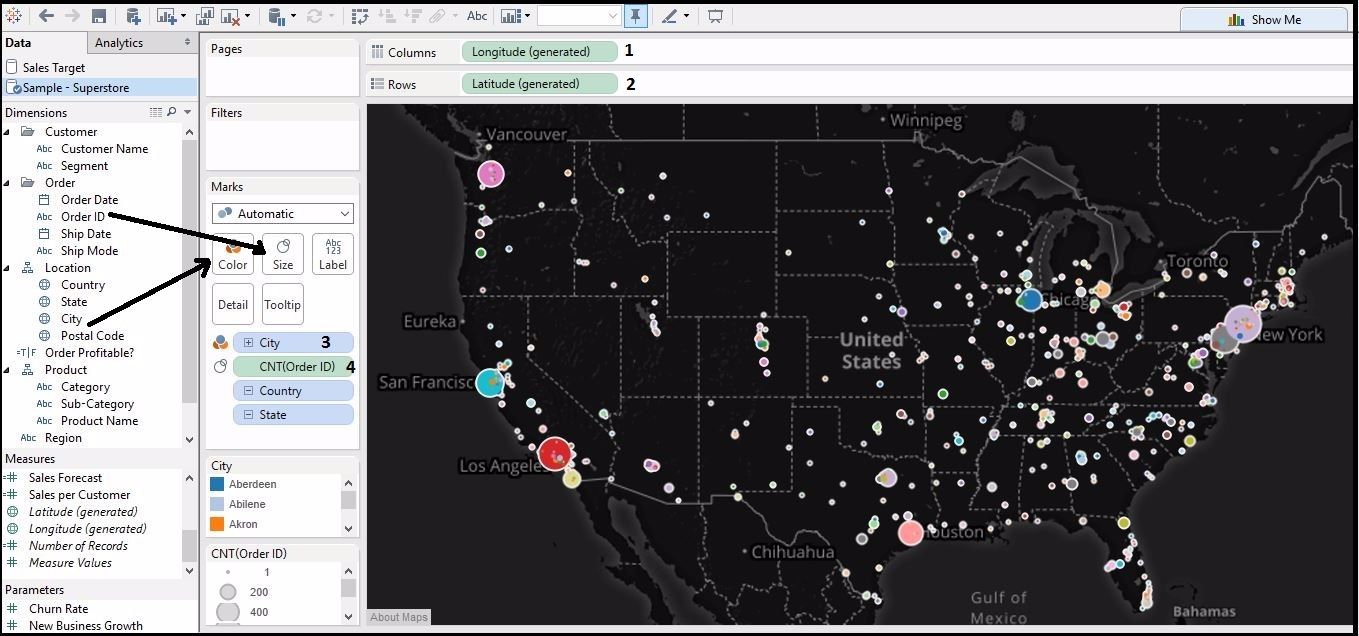Click the Label marks card button
Viewport: 1359px width, 636px height.
[x=333, y=254]
